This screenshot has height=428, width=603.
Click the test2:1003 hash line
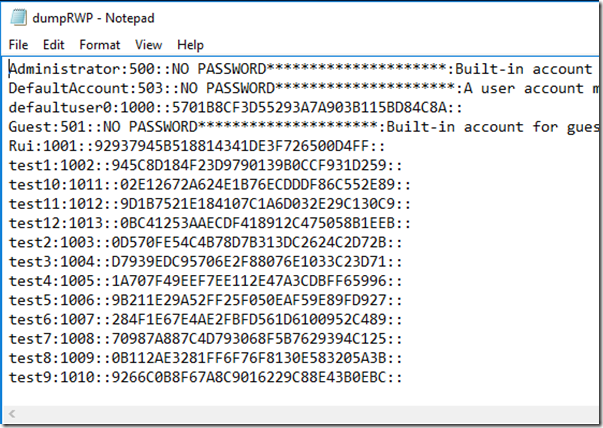(x=205, y=242)
